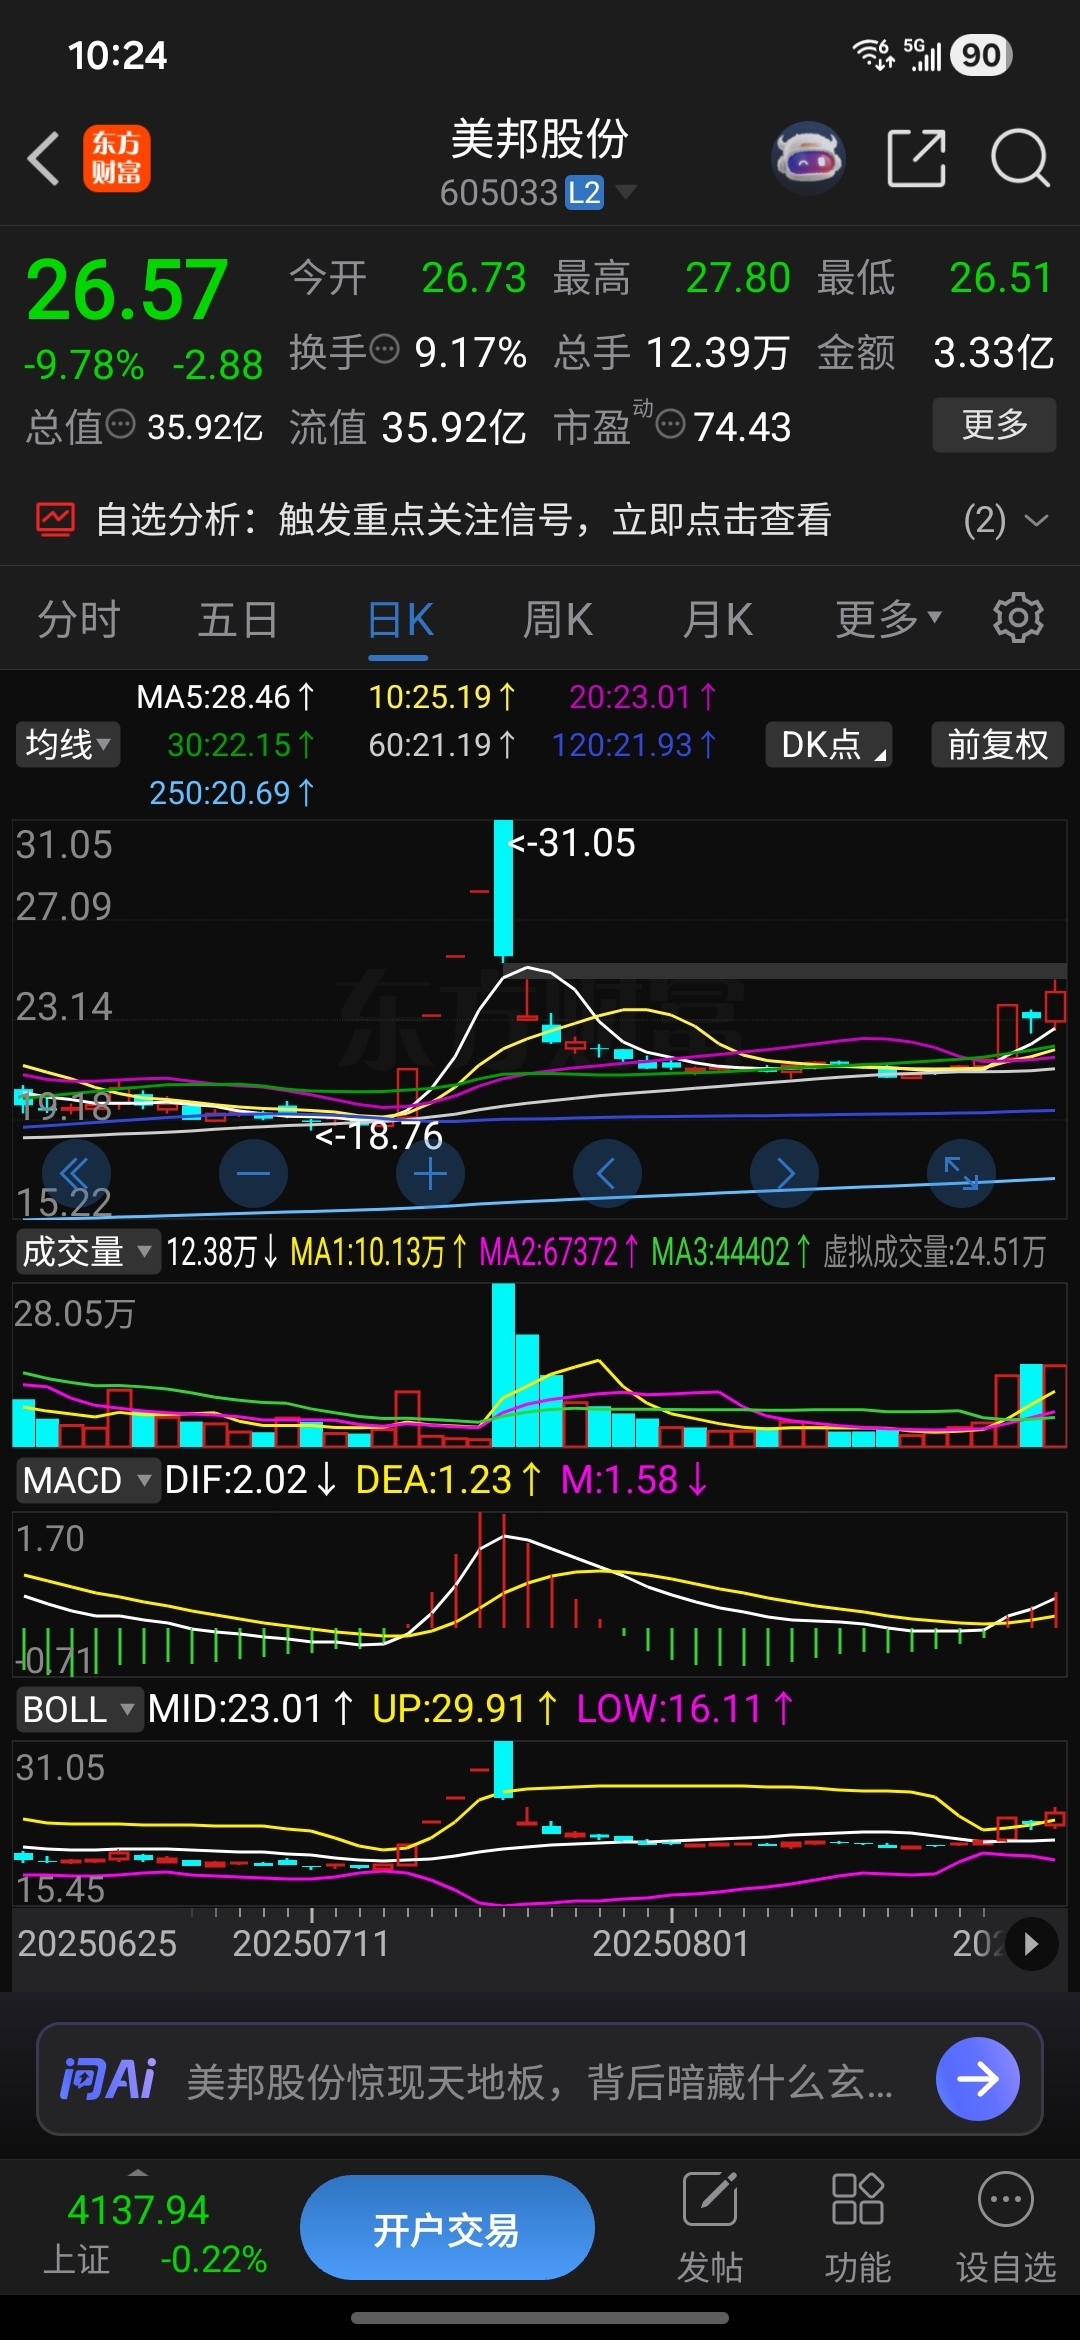Switch to 分时 tab

(78, 619)
